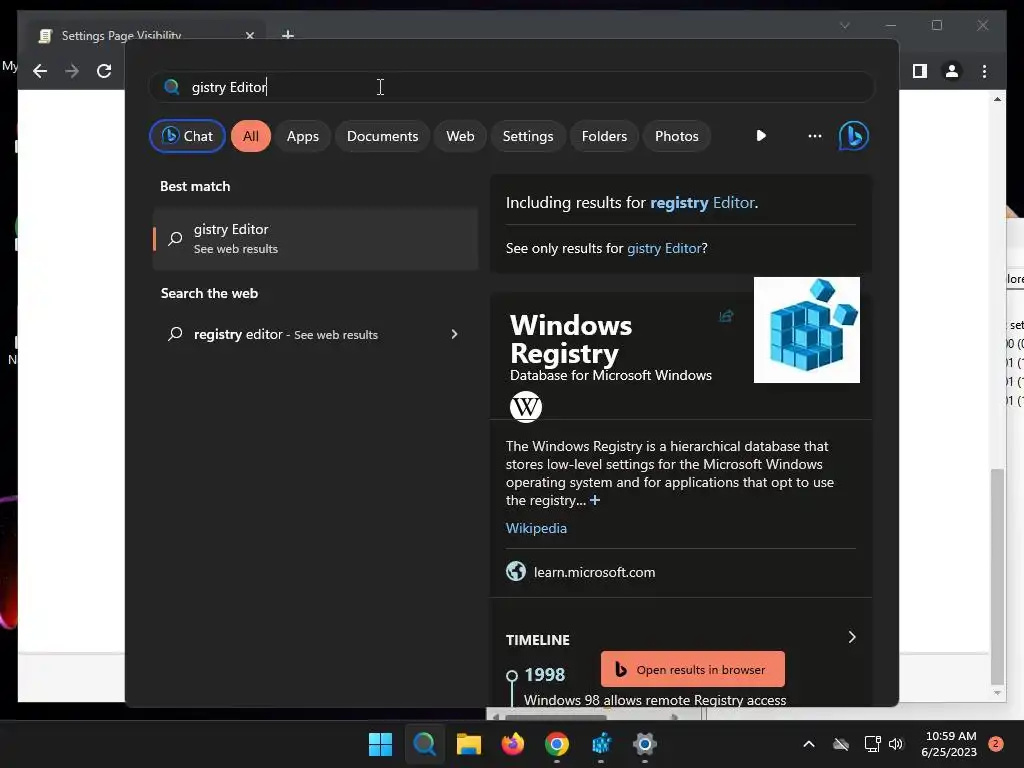Click the OneDrive cloud tray icon
Viewport: 1024px width, 768px height.
coord(841,744)
